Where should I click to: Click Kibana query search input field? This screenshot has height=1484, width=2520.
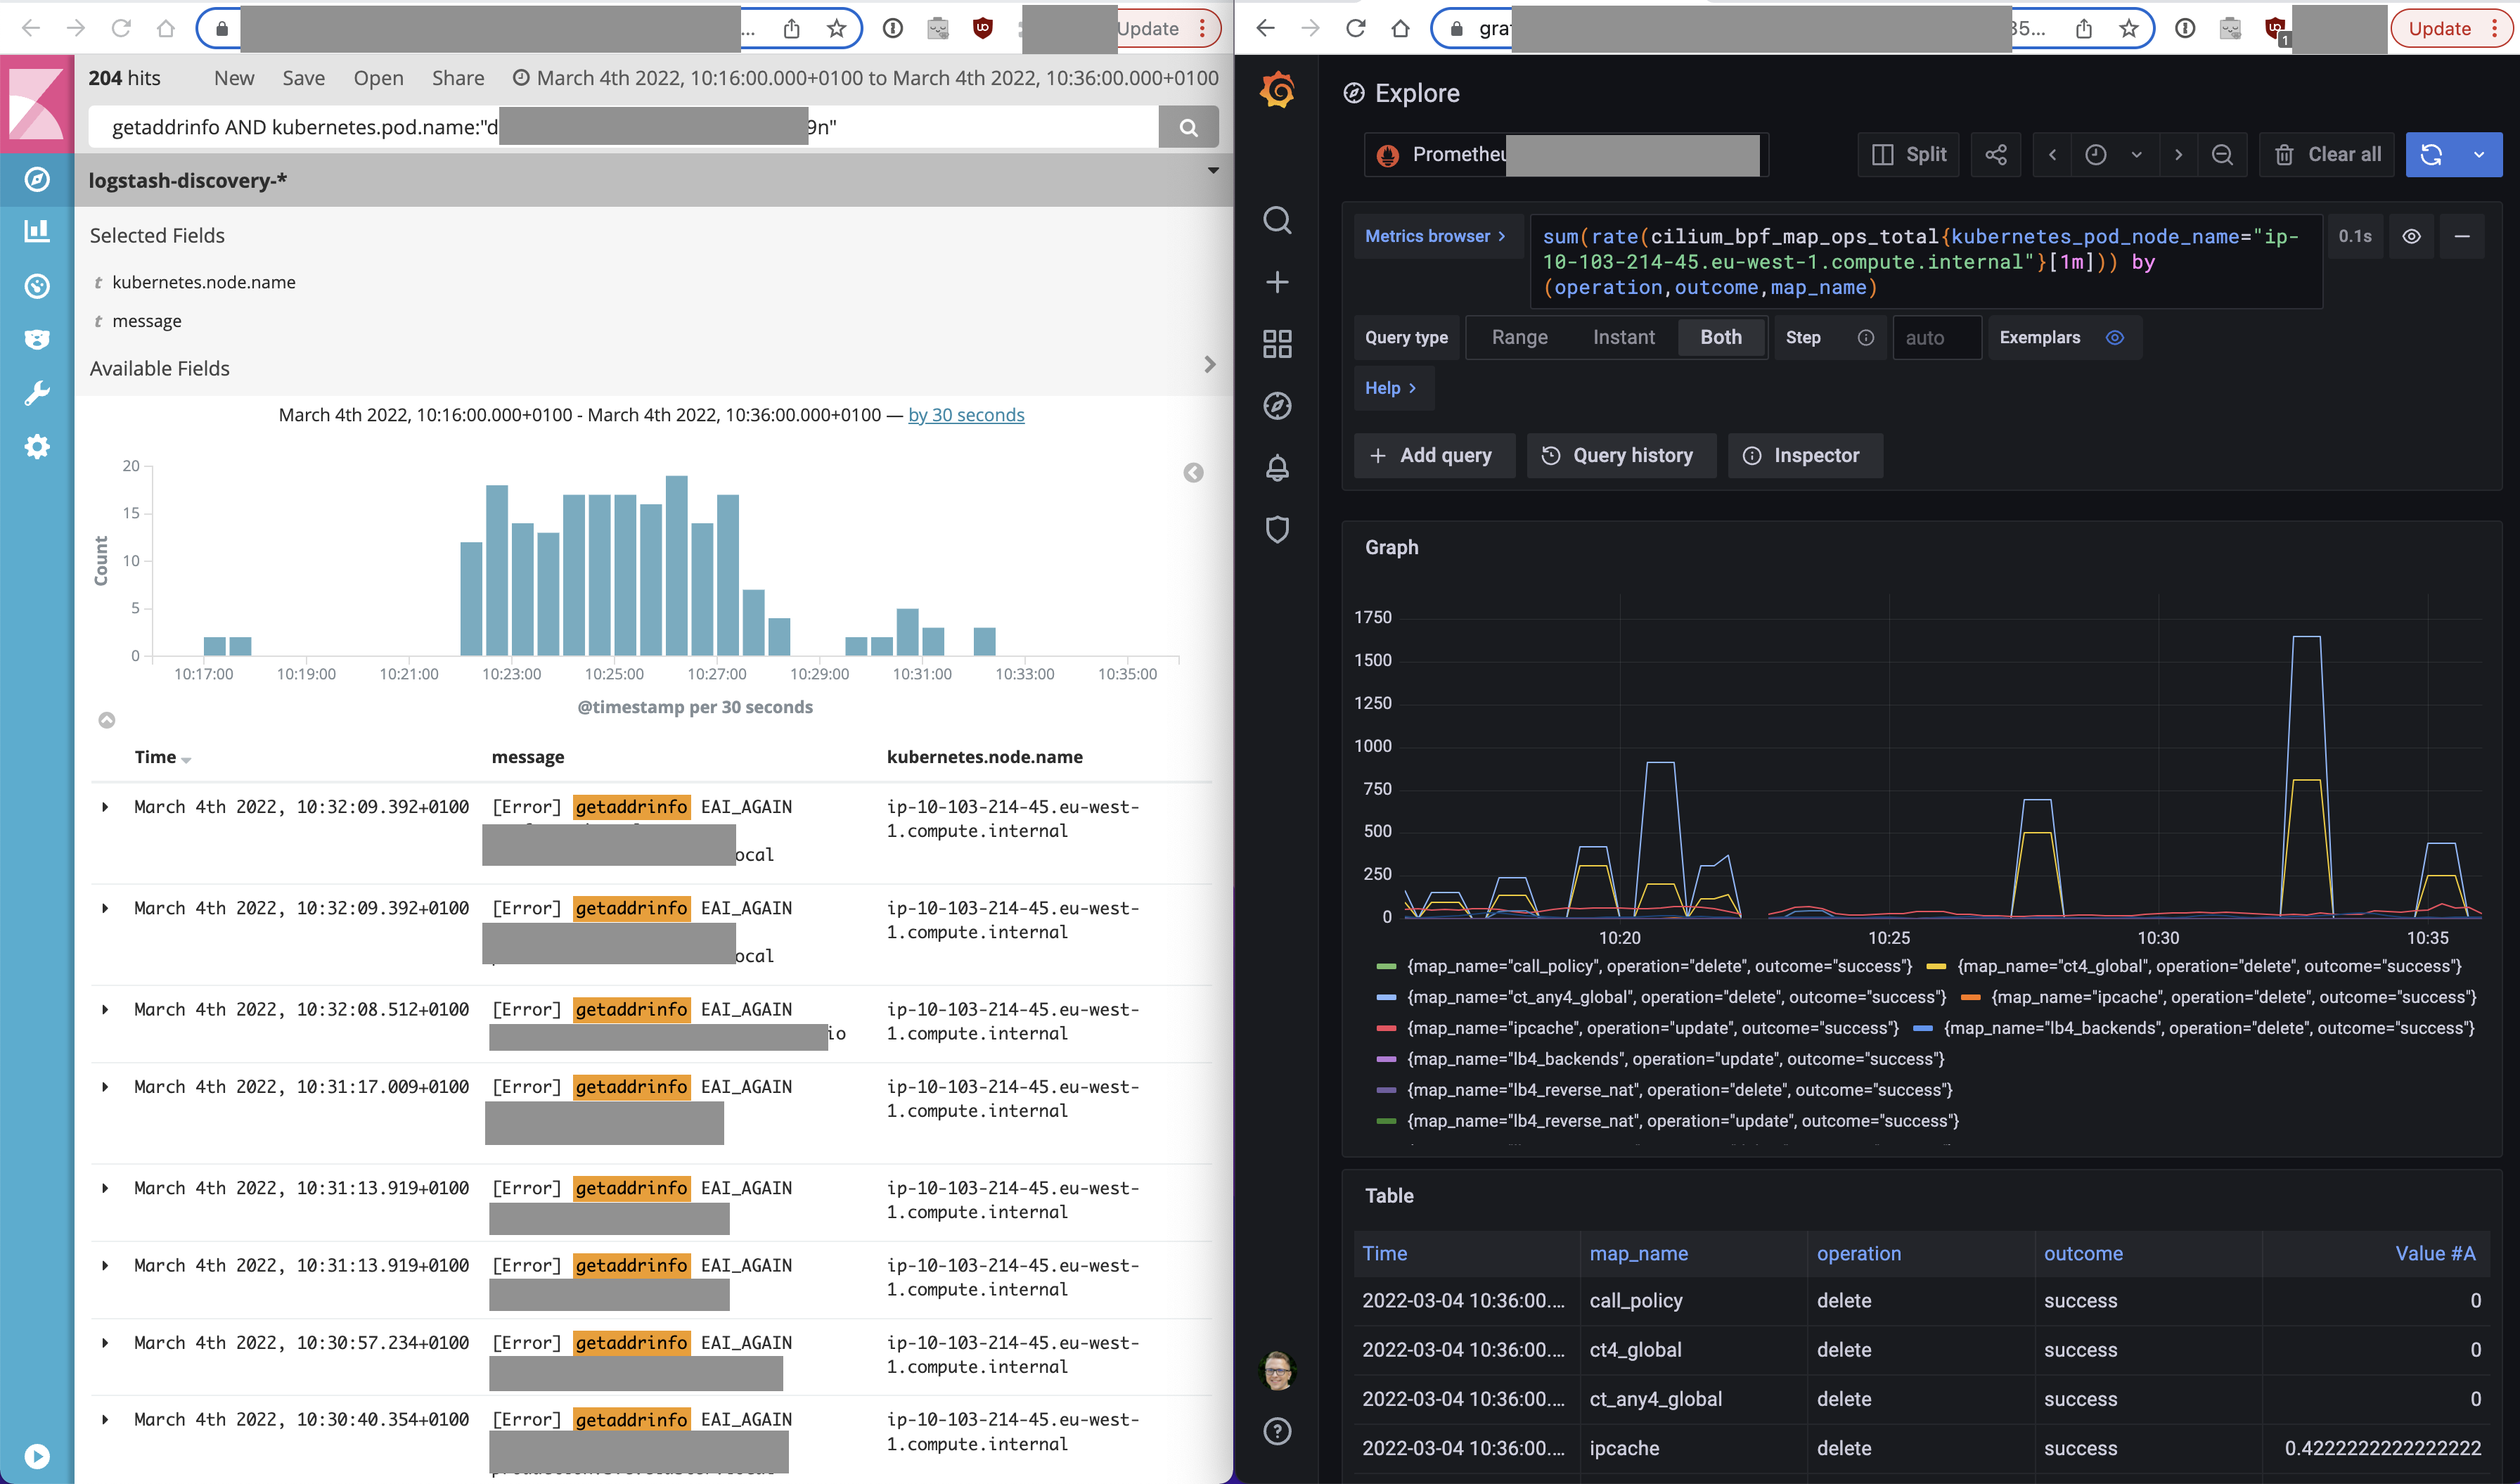(623, 127)
